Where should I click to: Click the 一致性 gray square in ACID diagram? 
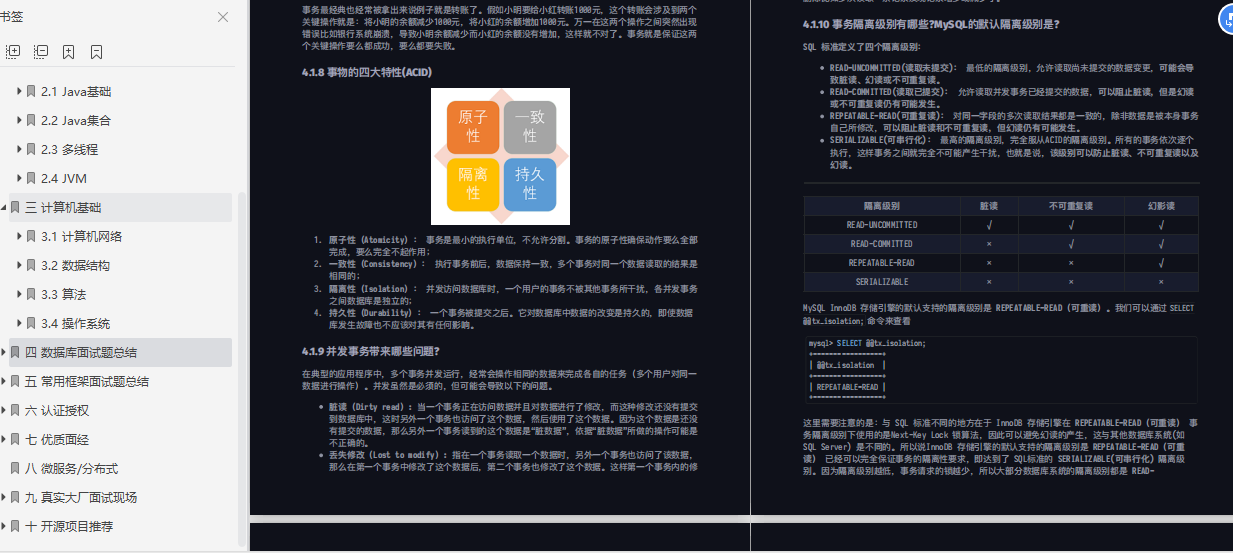(x=530, y=126)
